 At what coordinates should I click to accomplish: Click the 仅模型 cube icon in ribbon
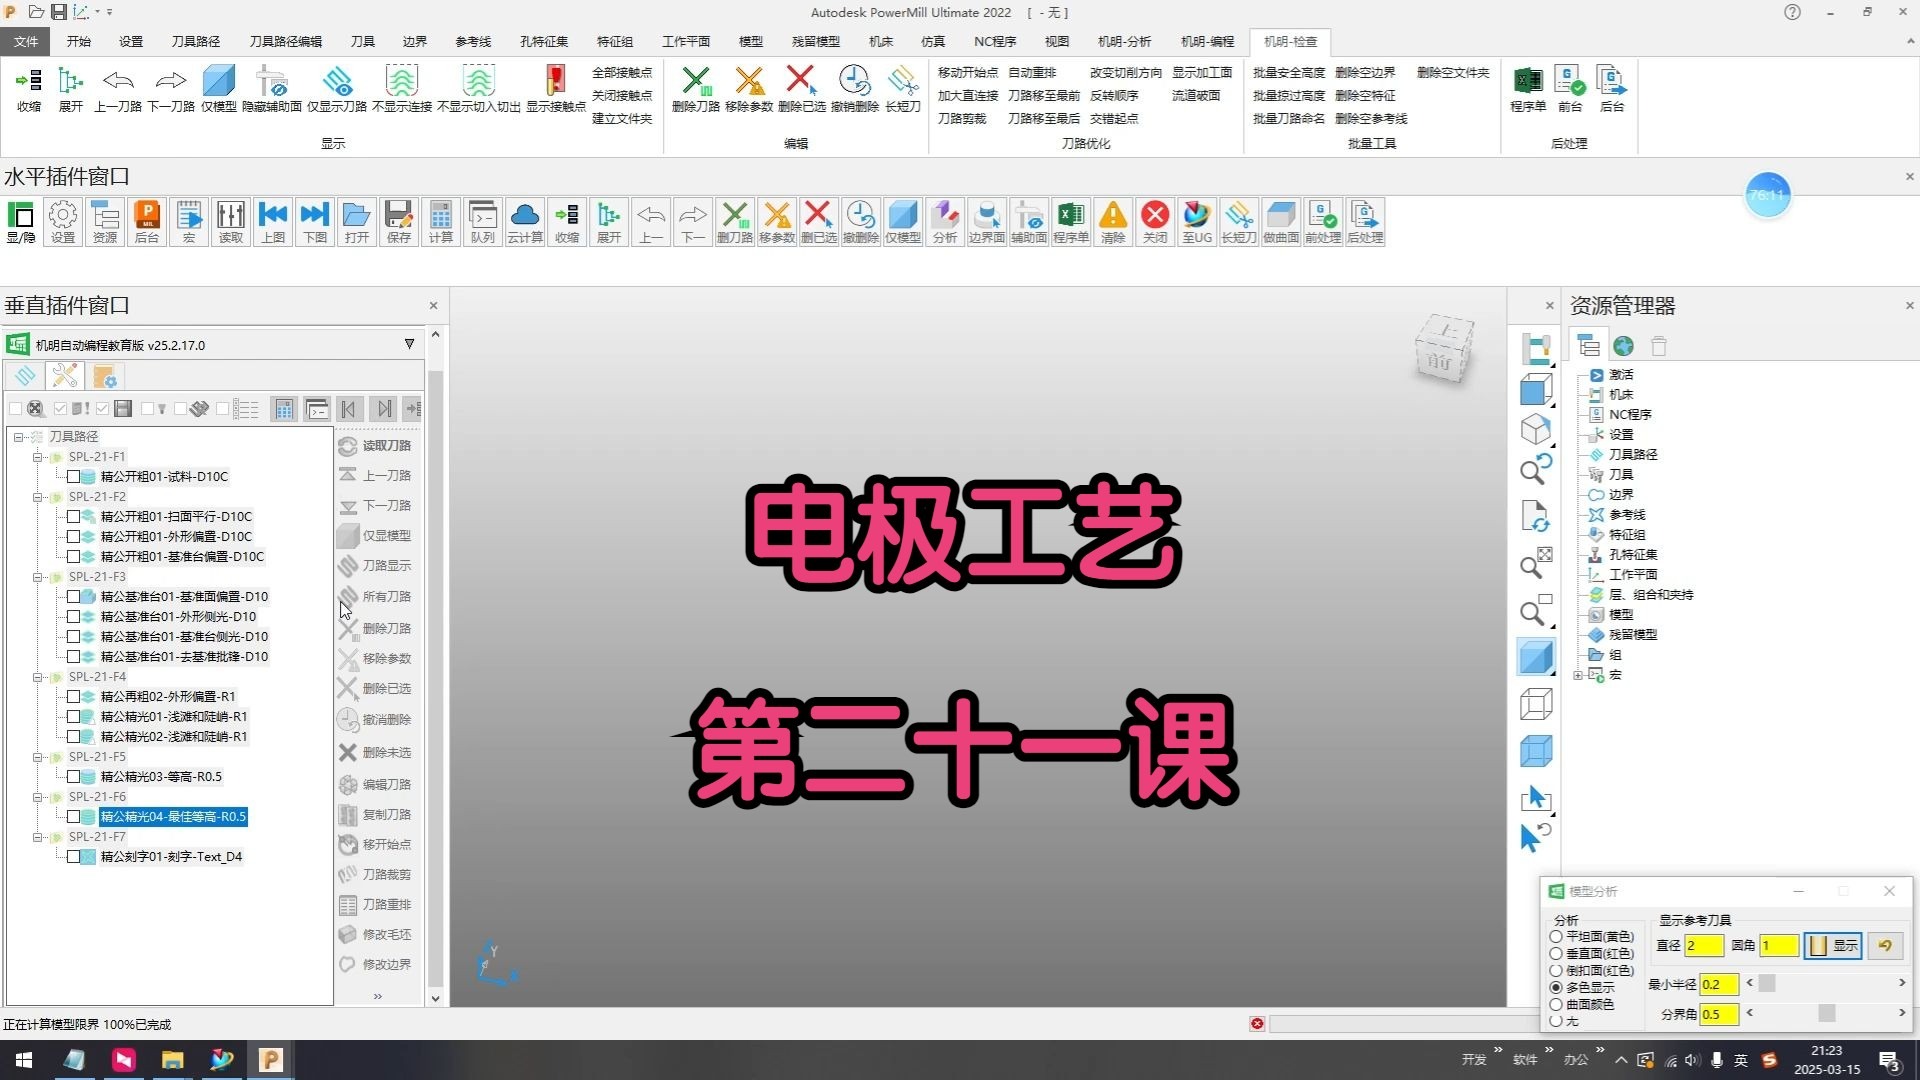(x=218, y=88)
